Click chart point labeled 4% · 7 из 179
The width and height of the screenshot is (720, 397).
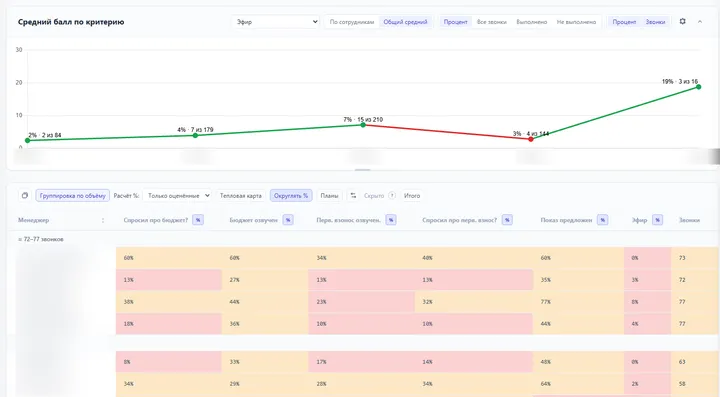195,135
